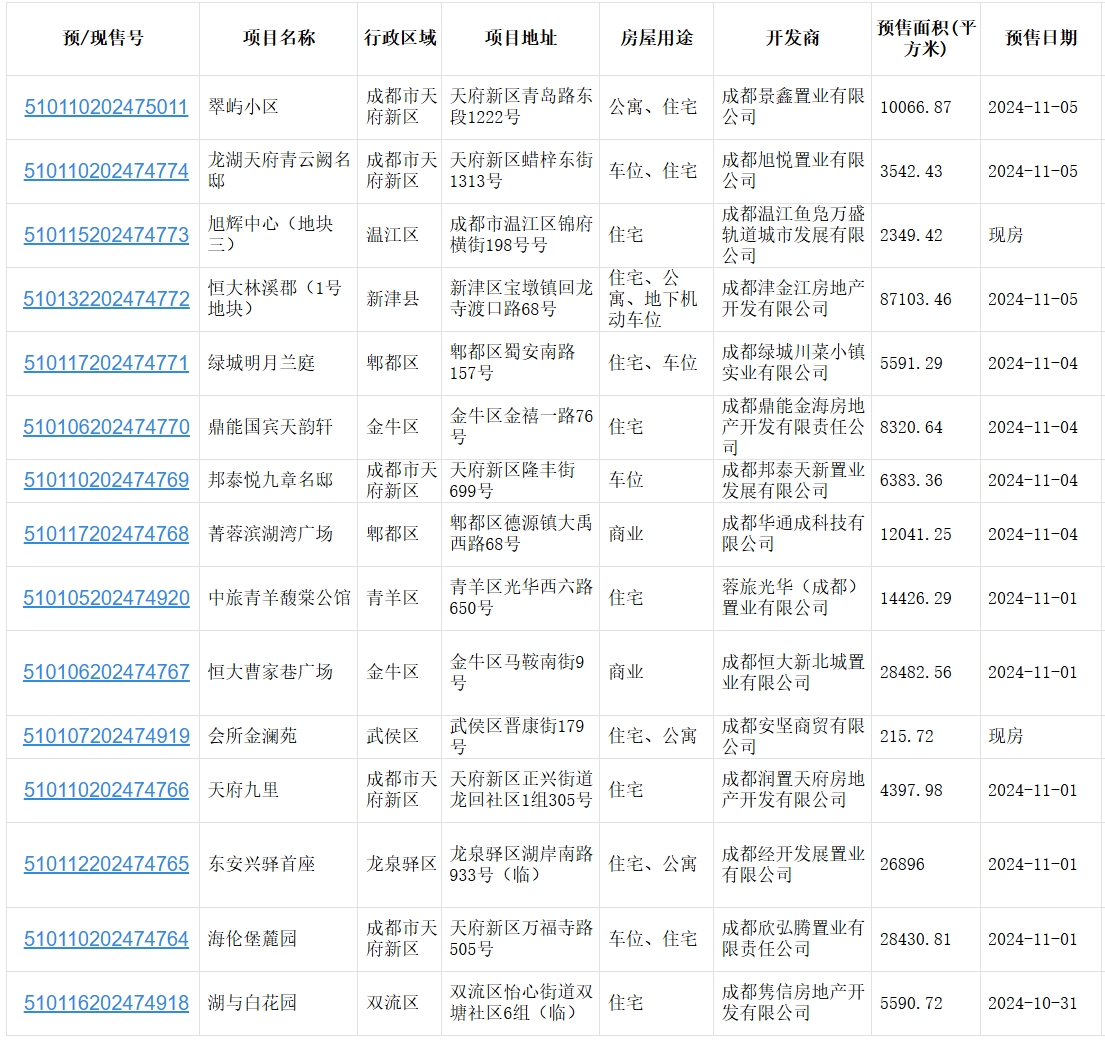Viewport: 1105px width, 1041px height.
Task: Select project name 恒大曹家巷广场
Action: tap(270, 672)
